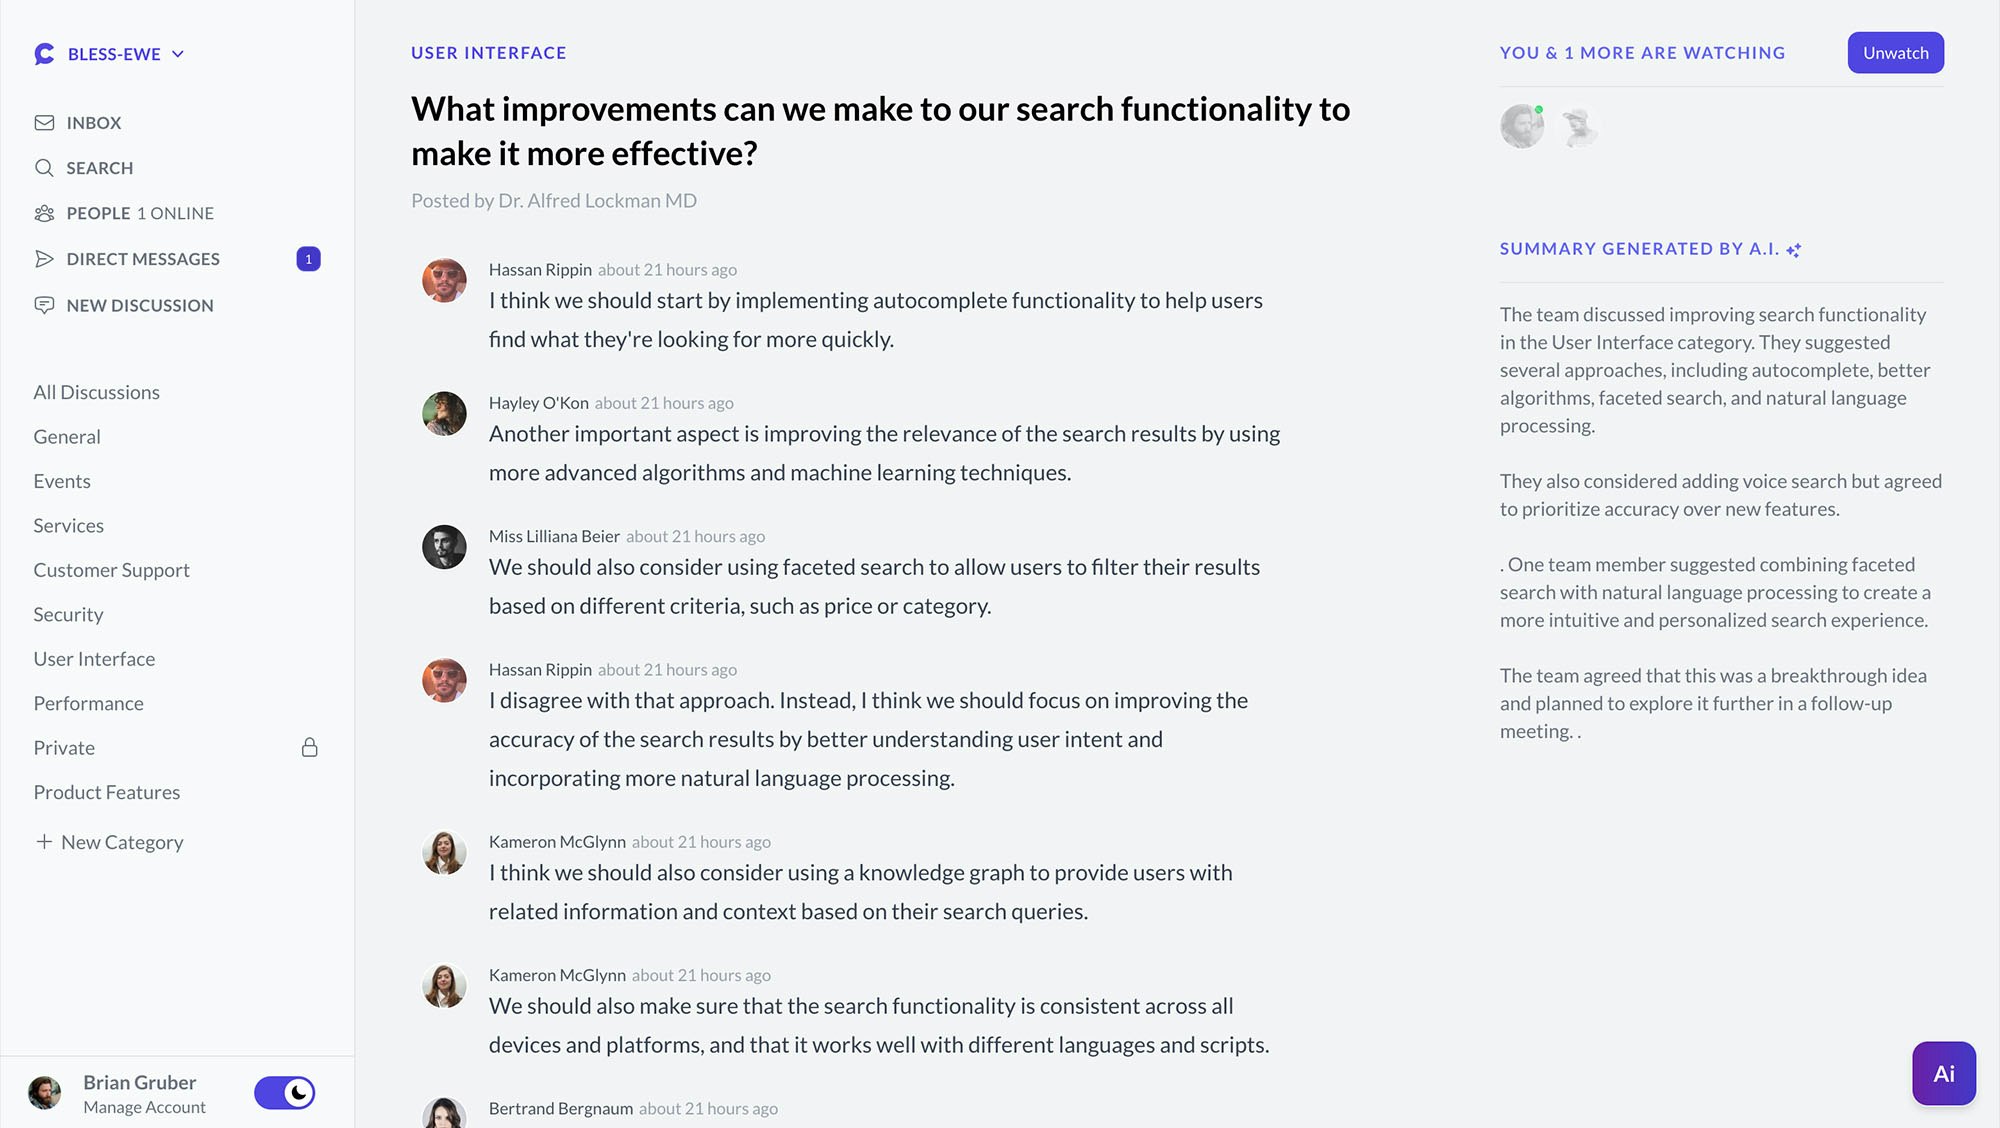Go to All Discussions
Image resolution: width=2000 pixels, height=1128 pixels.
click(x=96, y=392)
